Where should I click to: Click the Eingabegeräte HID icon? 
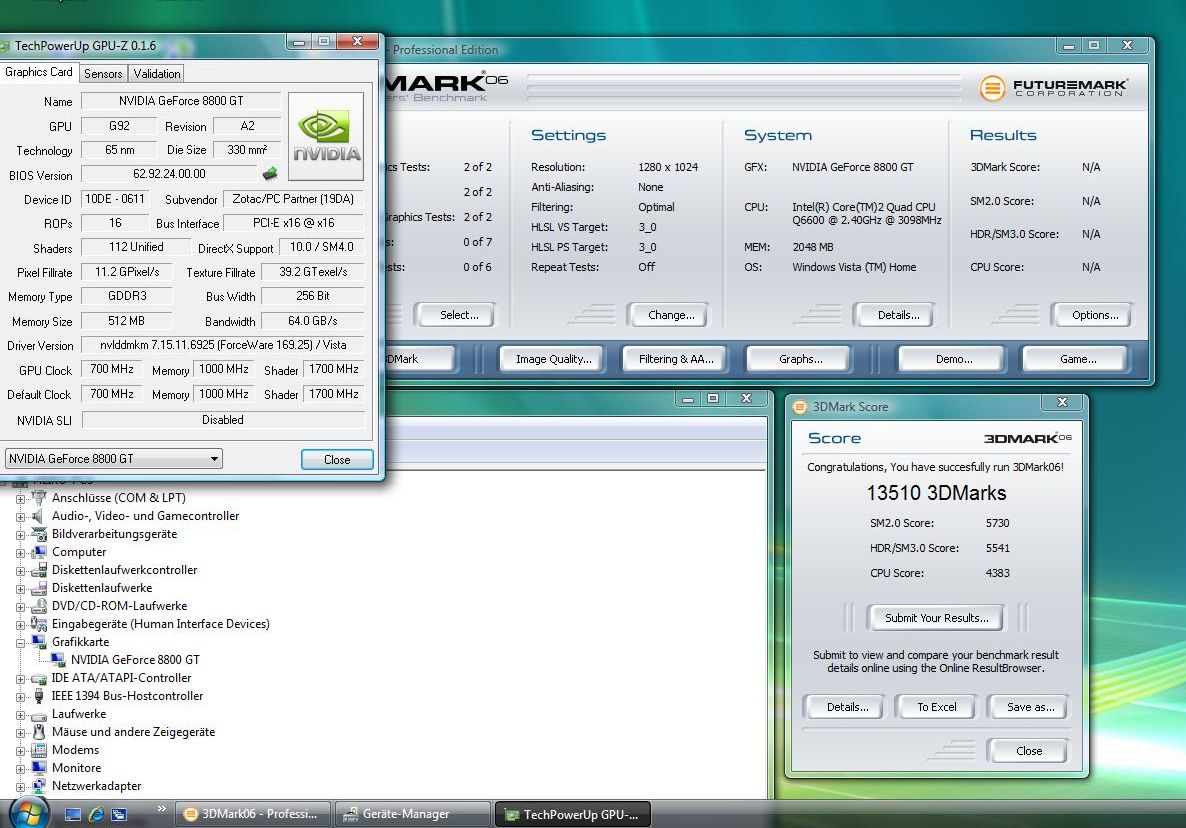coord(39,624)
